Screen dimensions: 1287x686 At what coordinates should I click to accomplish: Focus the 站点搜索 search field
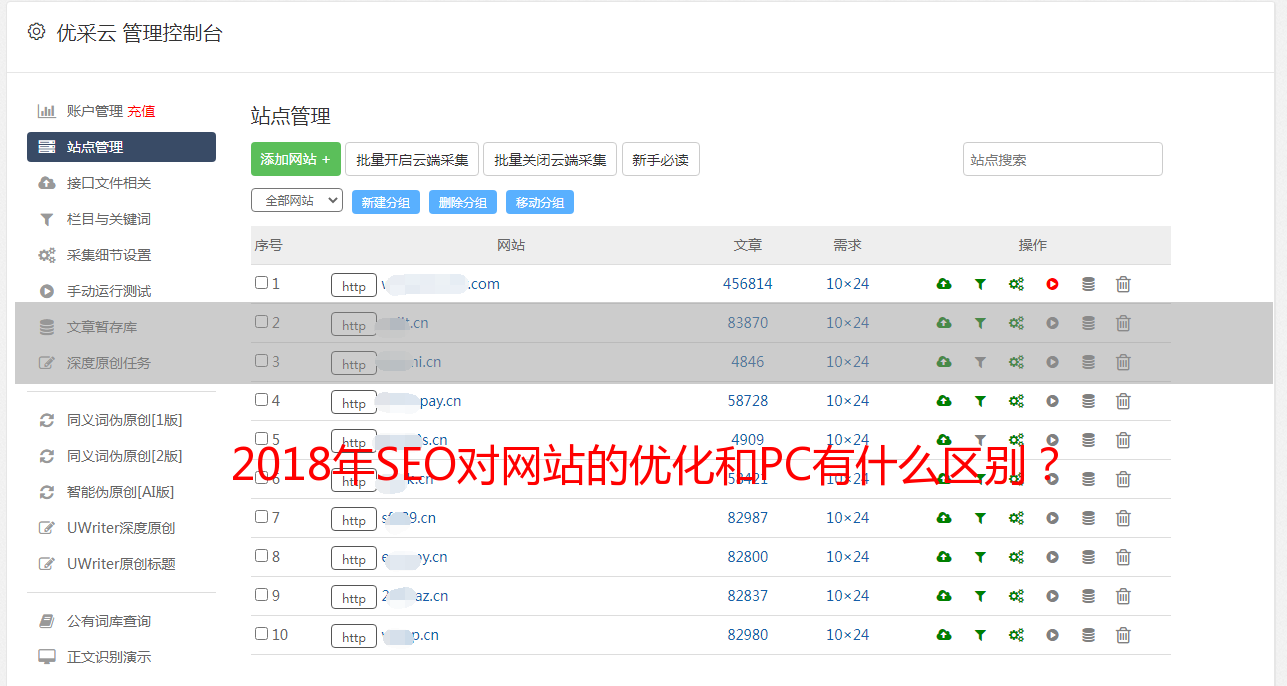(x=1063, y=159)
